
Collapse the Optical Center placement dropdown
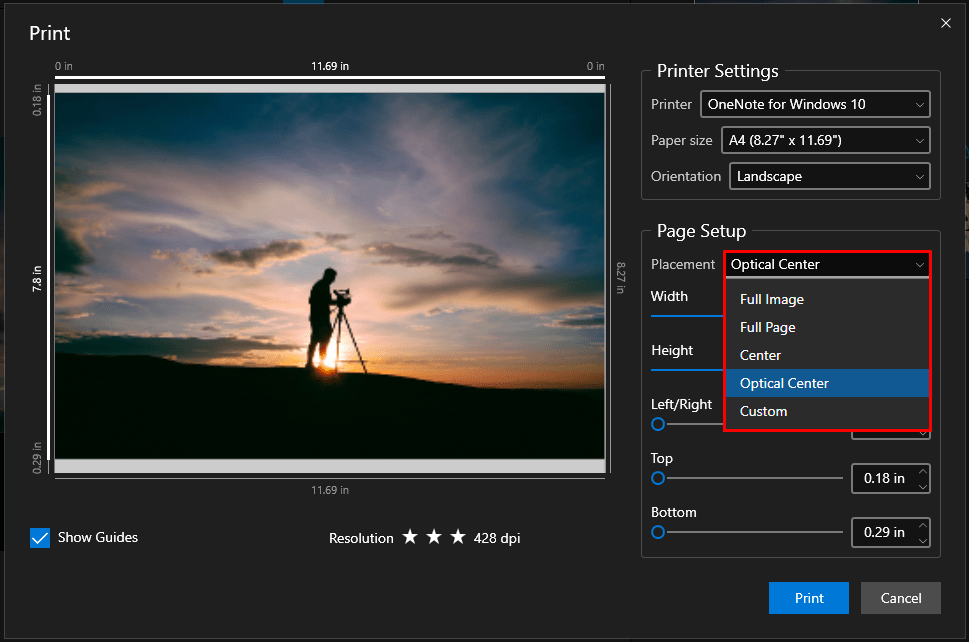coord(827,264)
